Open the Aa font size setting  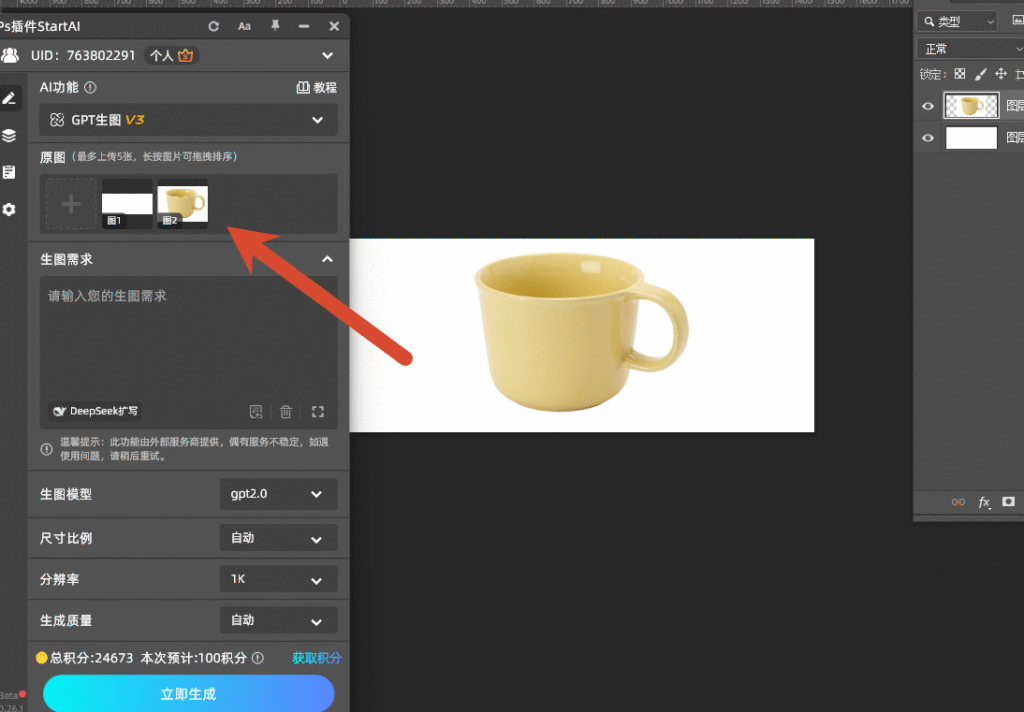[244, 26]
